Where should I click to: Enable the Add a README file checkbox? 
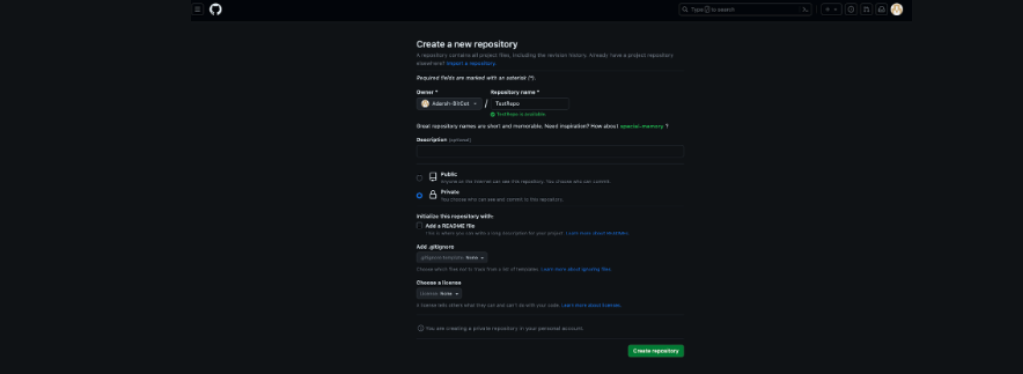click(x=420, y=226)
